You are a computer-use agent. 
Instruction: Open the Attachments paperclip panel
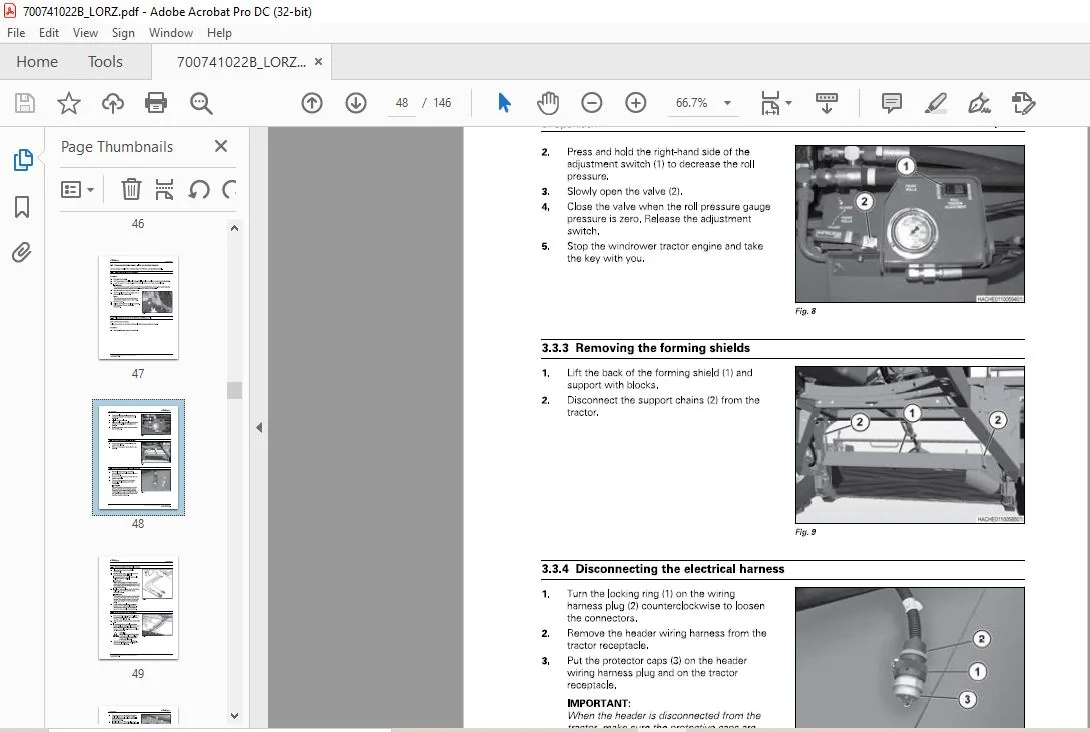(x=22, y=252)
